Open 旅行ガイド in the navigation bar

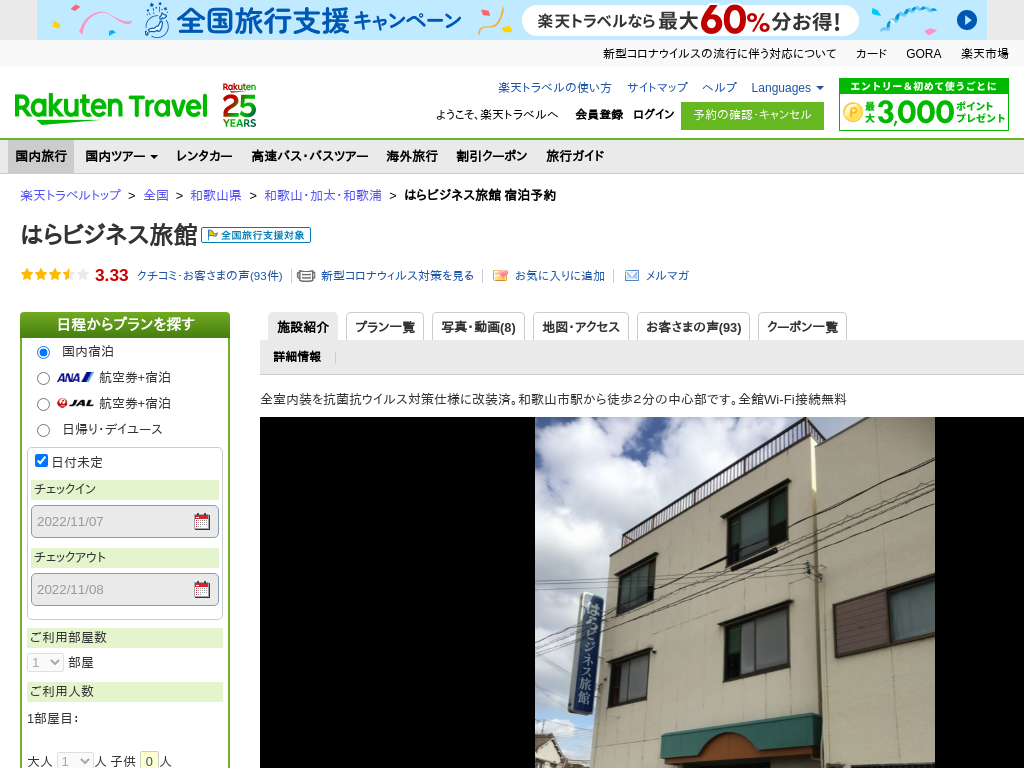pyautogui.click(x=575, y=156)
